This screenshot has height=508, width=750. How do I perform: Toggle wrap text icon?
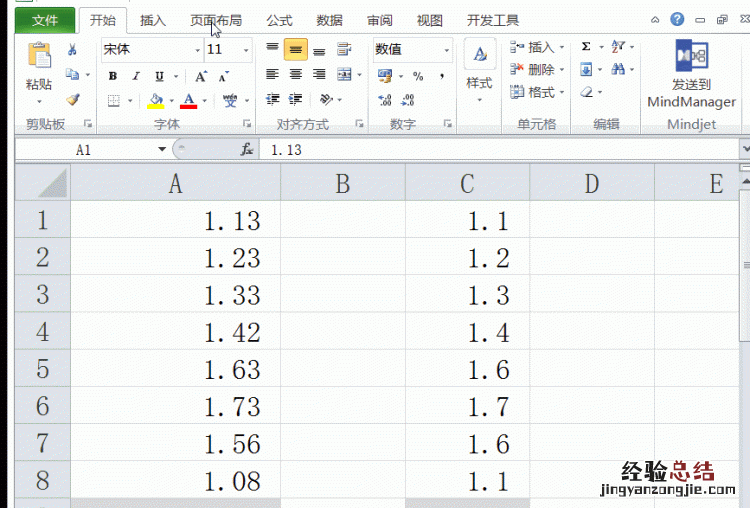pos(344,49)
